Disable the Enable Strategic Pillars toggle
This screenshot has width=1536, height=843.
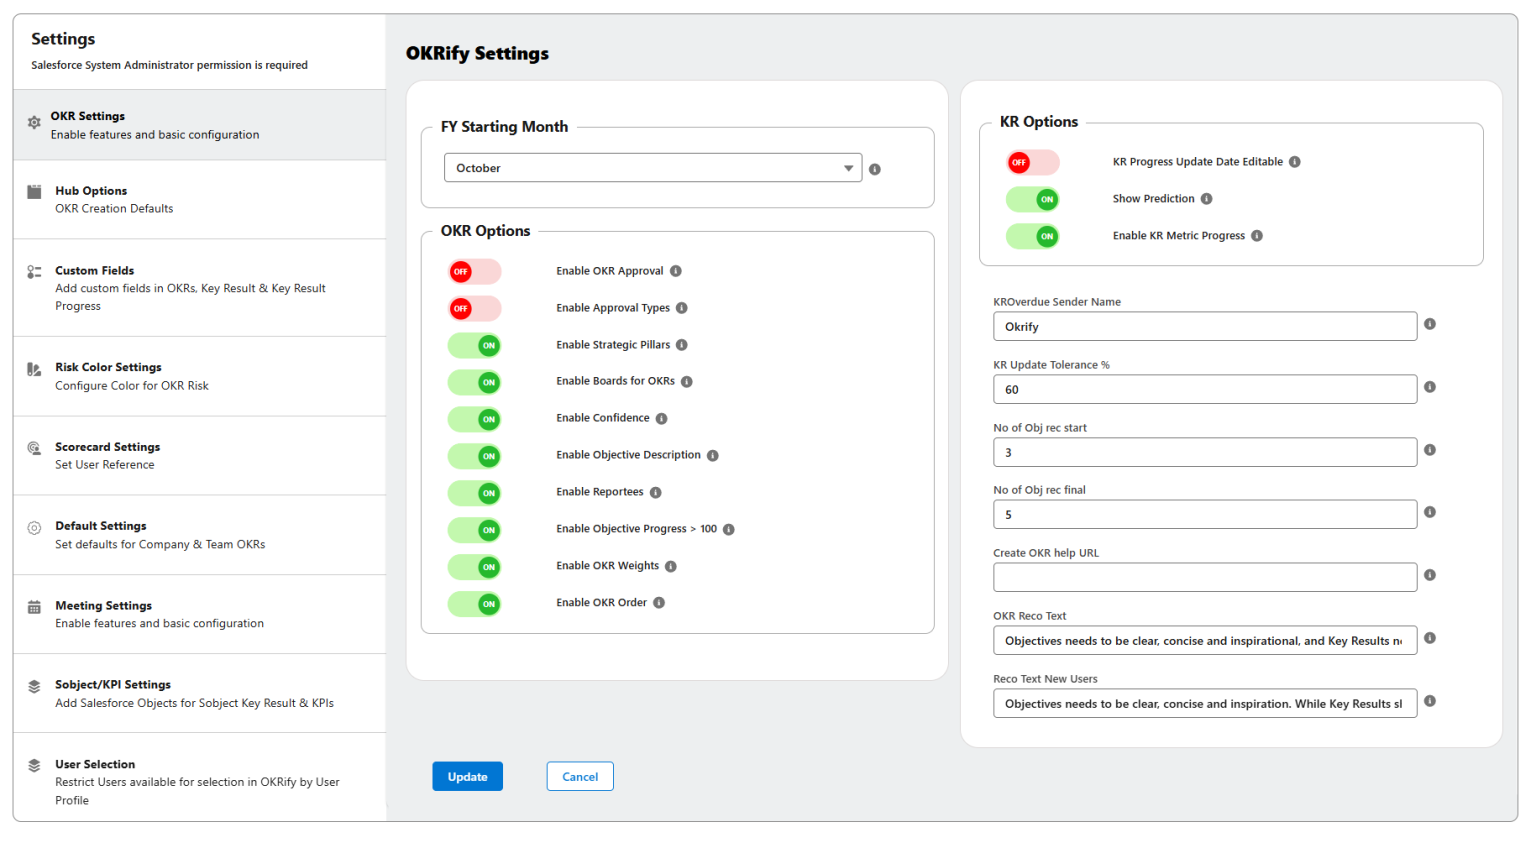[474, 345]
